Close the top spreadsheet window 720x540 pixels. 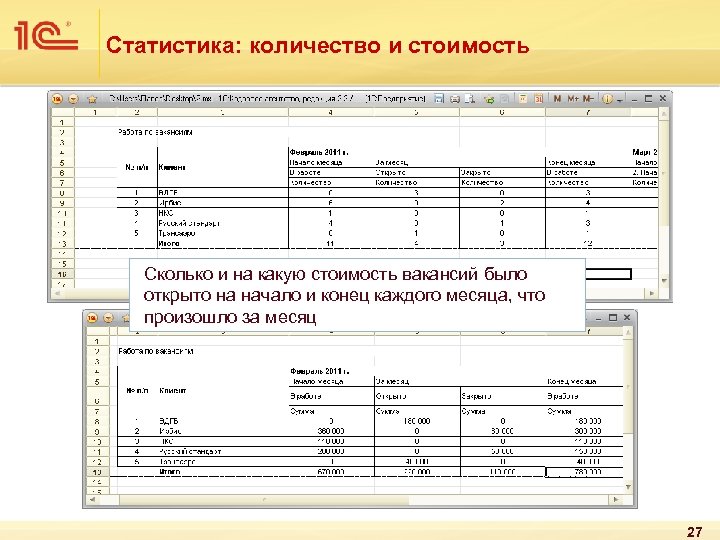click(663, 98)
